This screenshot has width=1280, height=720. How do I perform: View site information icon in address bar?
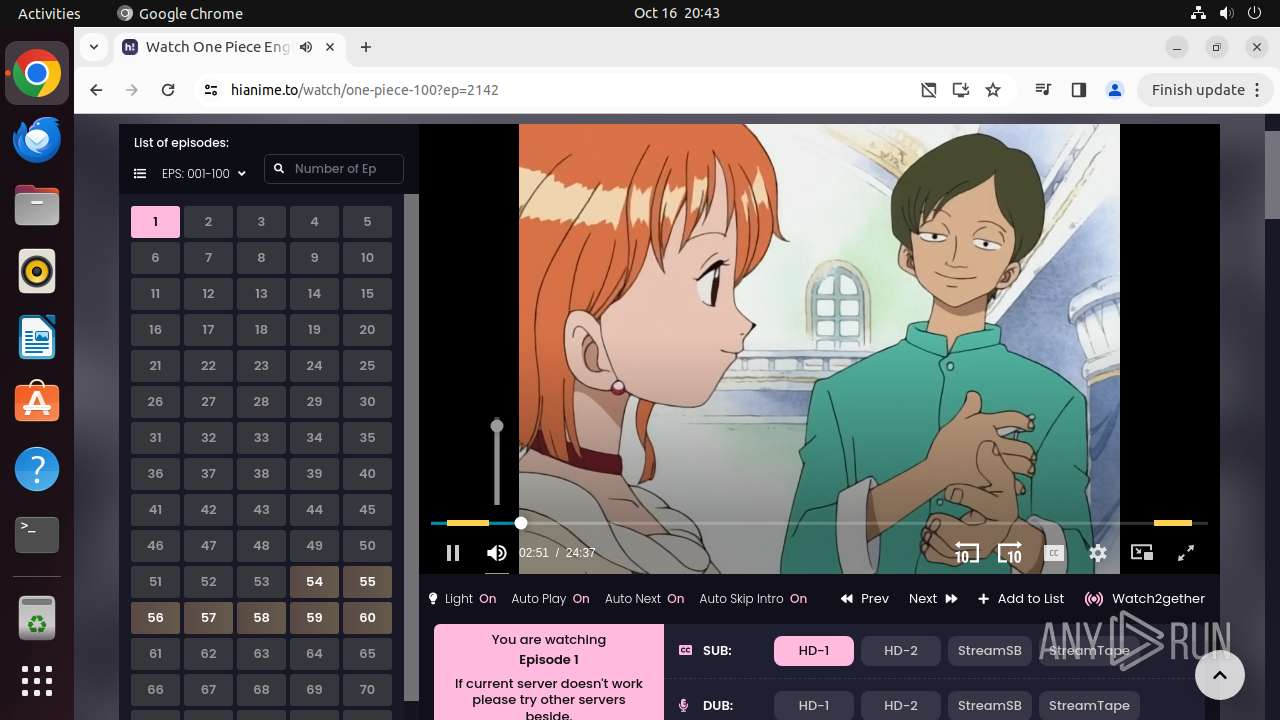click(x=210, y=90)
